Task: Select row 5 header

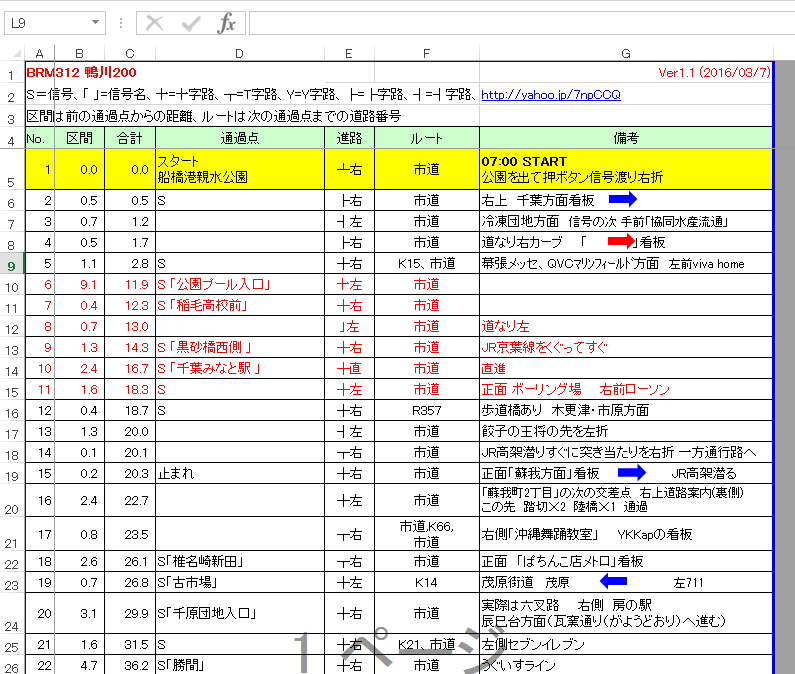Action: 12,169
